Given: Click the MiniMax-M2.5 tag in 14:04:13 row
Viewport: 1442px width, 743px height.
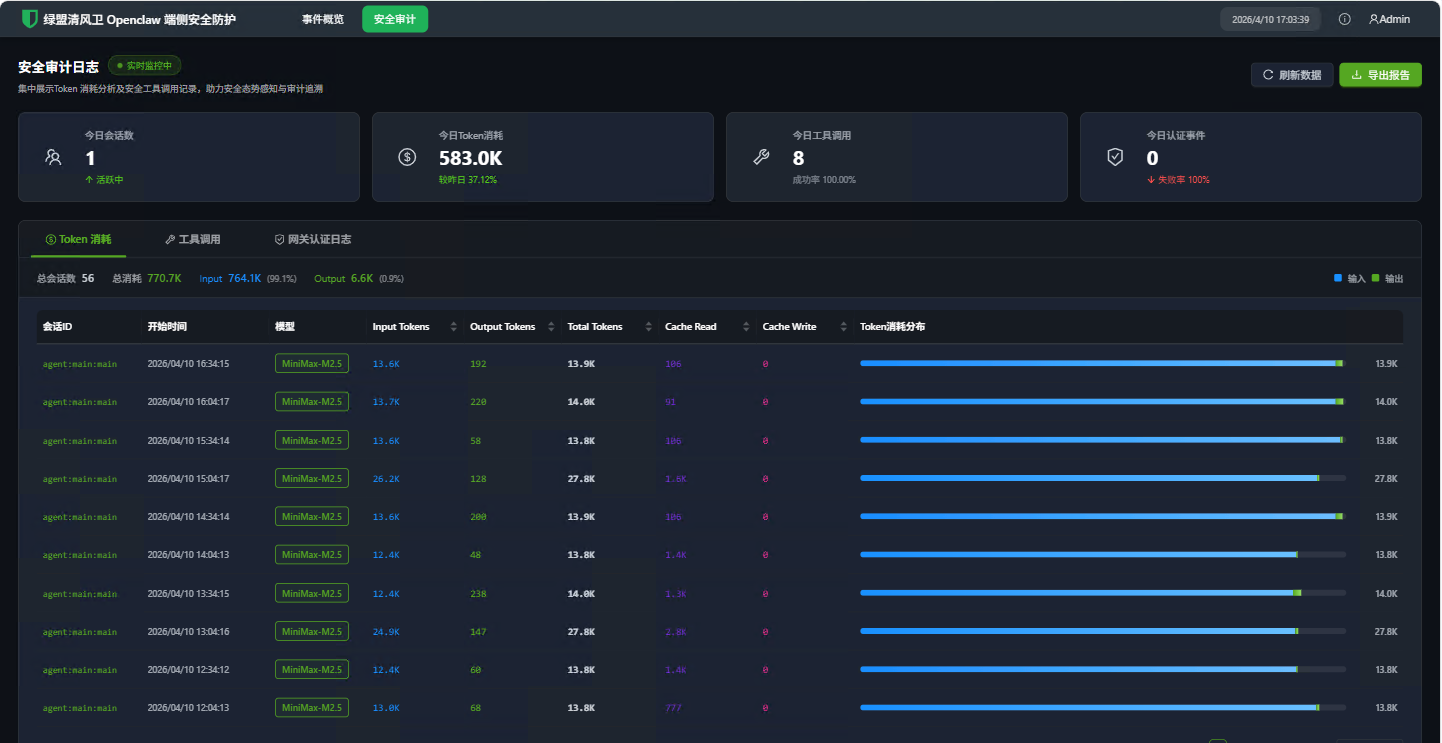Looking at the screenshot, I should 312,554.
